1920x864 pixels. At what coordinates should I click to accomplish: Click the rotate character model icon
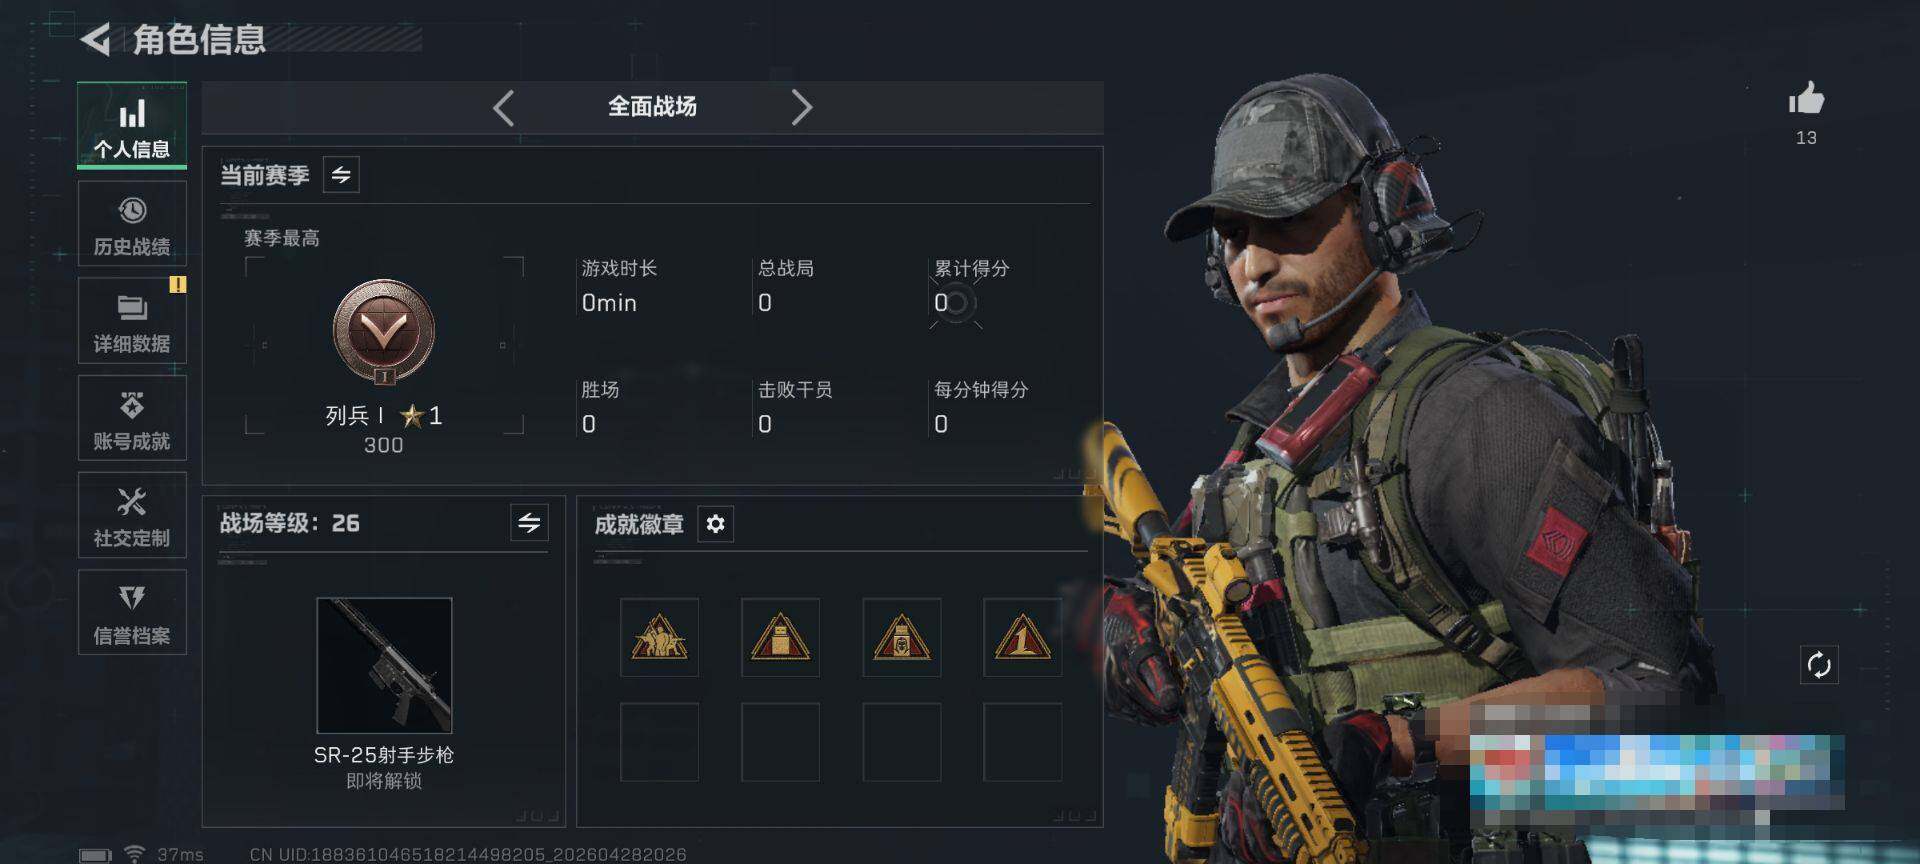coord(1818,665)
